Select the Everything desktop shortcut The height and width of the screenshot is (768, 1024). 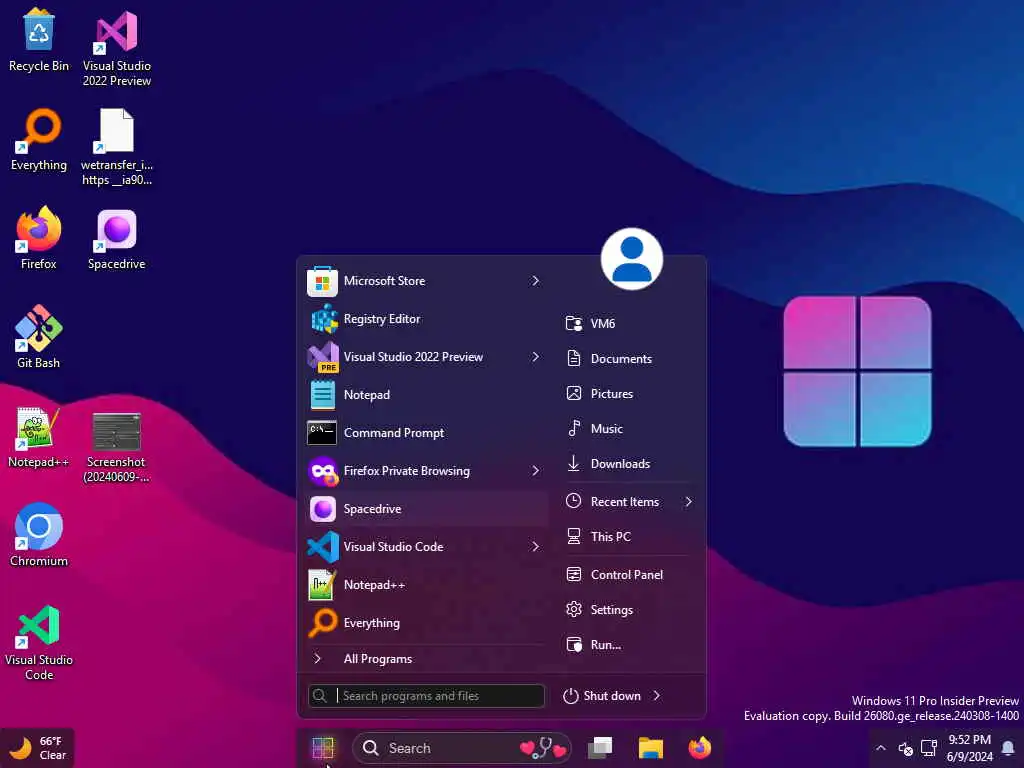(39, 140)
